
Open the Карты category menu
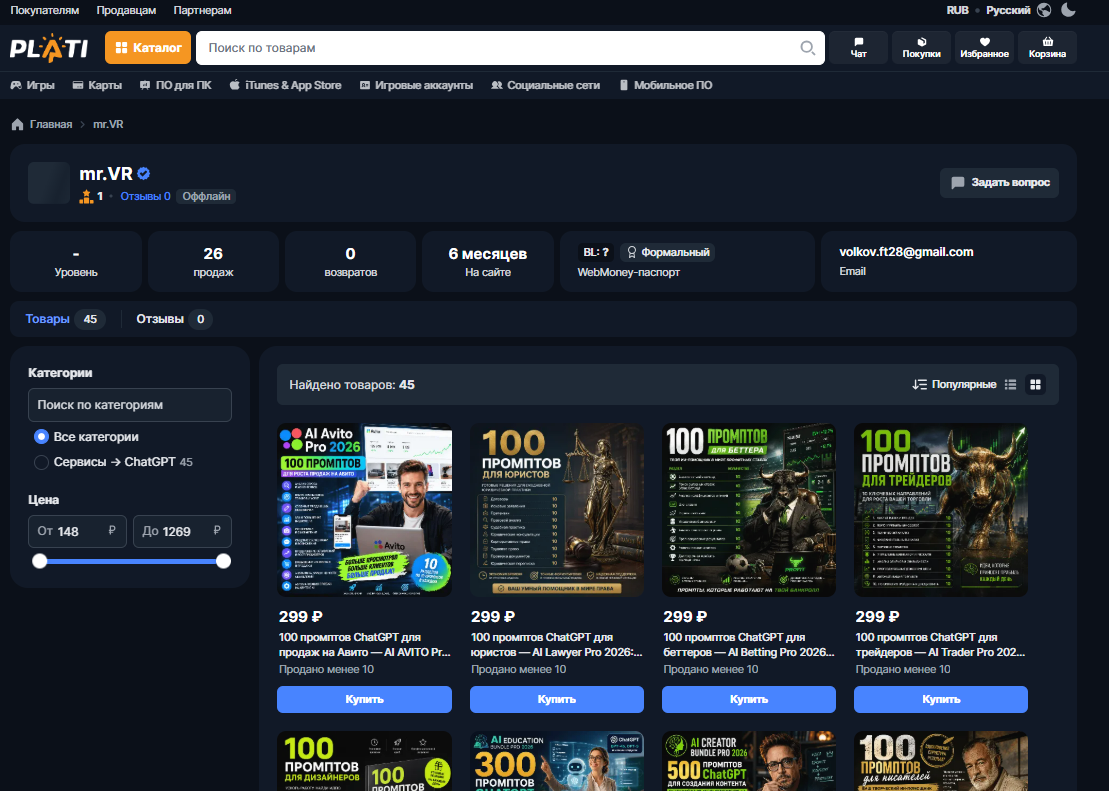(98, 85)
